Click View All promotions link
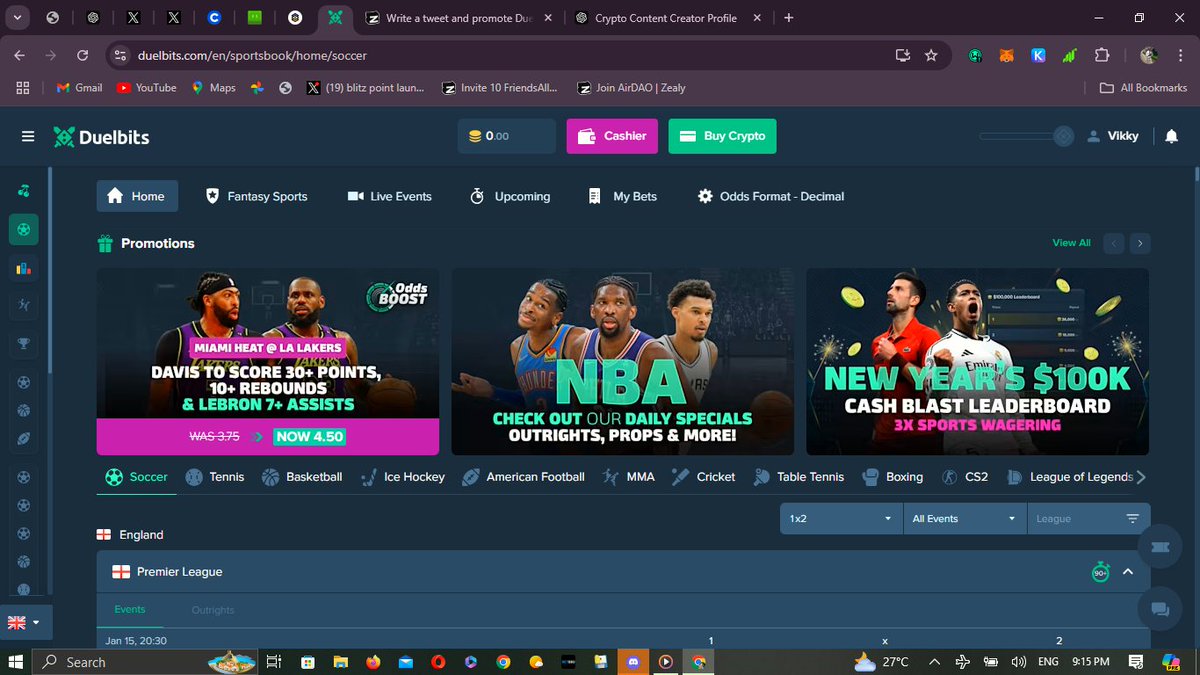Image resolution: width=1200 pixels, height=675 pixels. (1071, 243)
